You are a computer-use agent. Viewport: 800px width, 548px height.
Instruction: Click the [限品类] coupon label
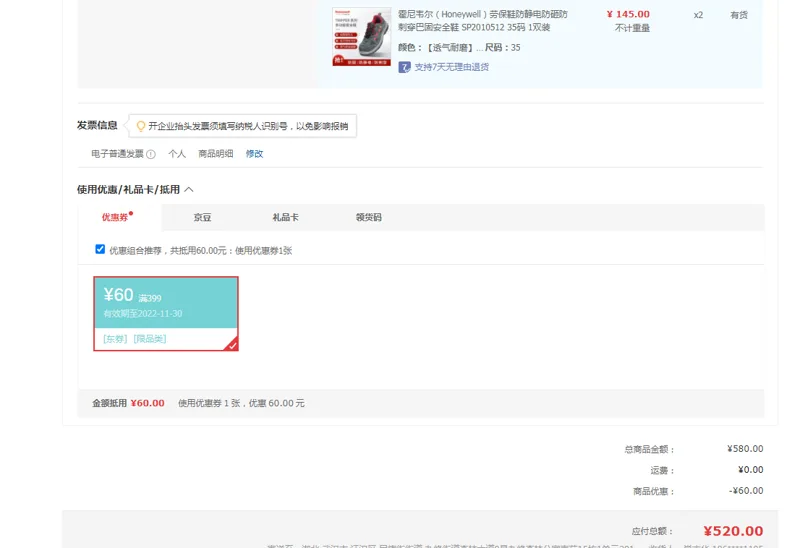click(x=150, y=339)
